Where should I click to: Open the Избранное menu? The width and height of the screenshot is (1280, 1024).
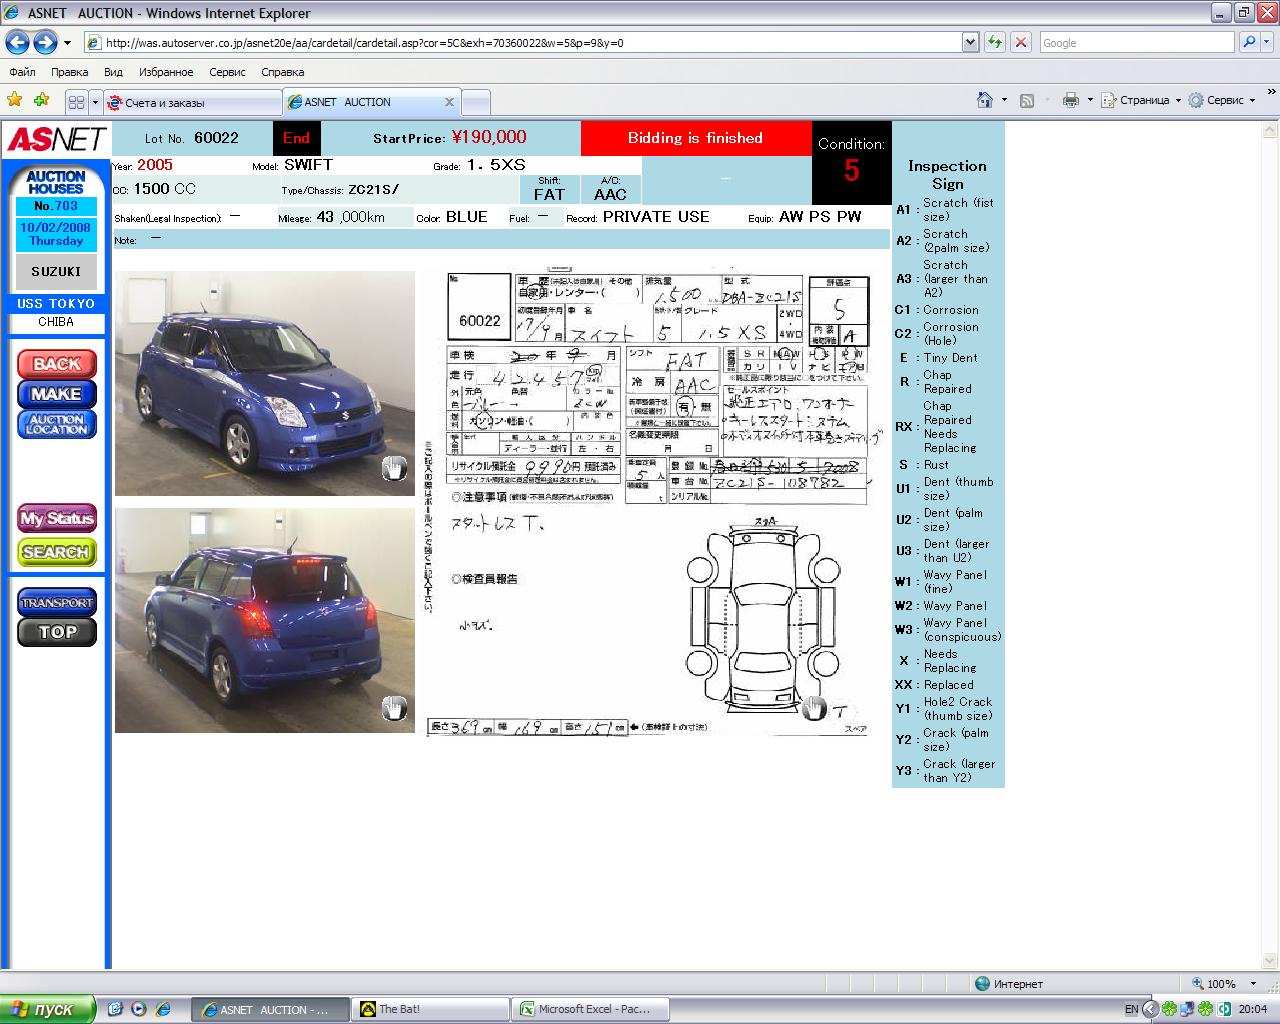[166, 72]
